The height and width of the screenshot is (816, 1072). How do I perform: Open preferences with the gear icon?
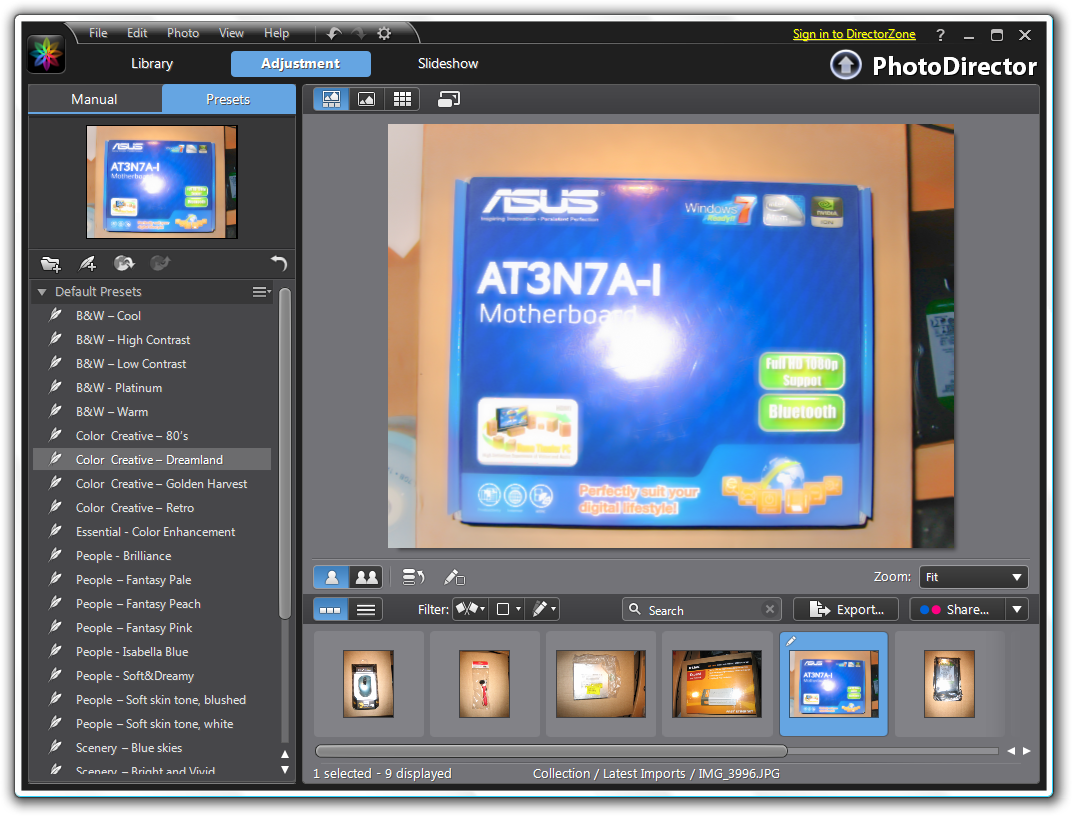(x=384, y=33)
